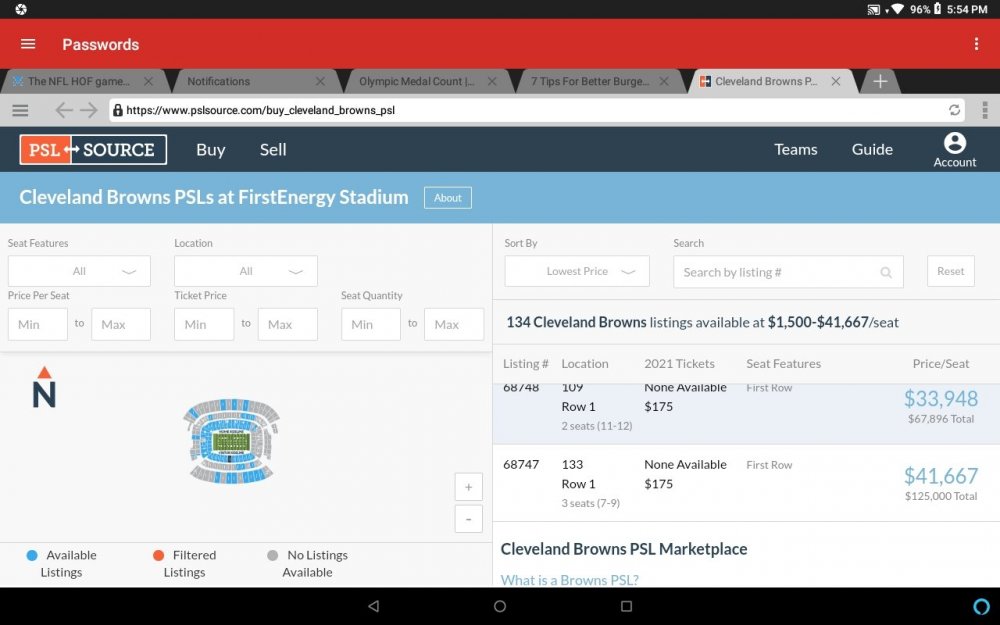This screenshot has width=1000, height=625.
Task: Click the Price Per Seat Min field
Action: (38, 324)
